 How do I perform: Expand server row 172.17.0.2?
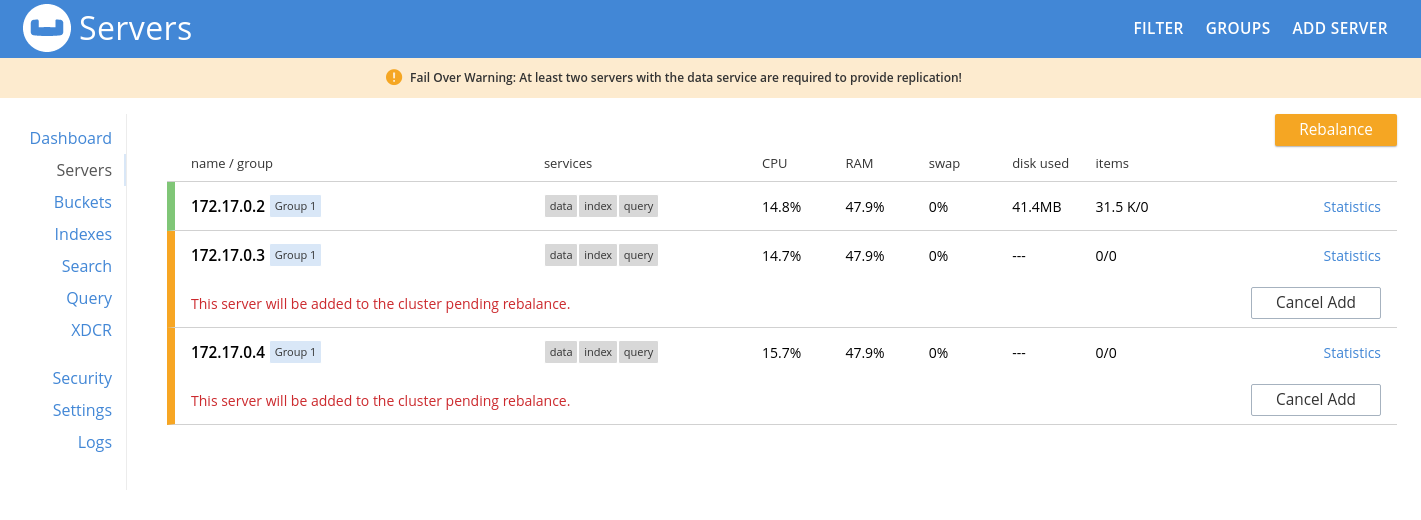point(228,207)
